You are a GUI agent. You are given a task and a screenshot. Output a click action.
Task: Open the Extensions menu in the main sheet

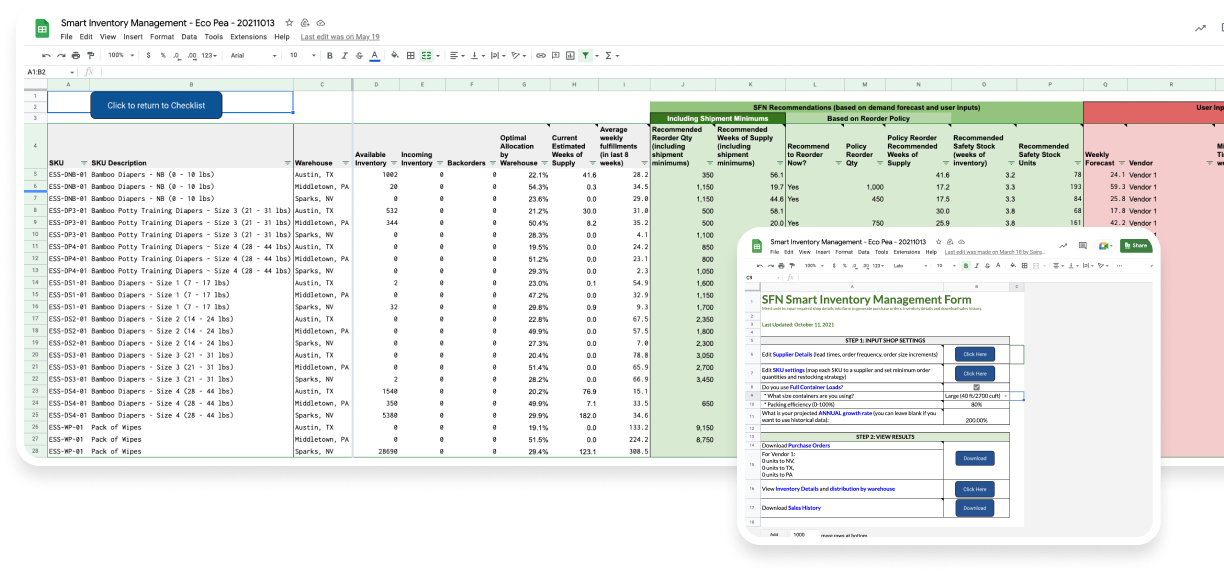pyautogui.click(x=248, y=36)
